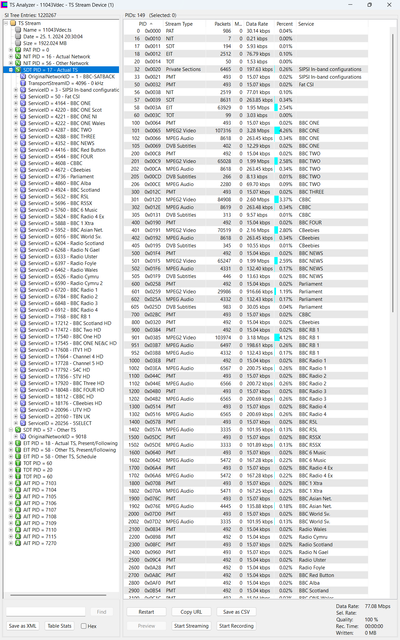The image size is (400, 640).
Task: Click the SI tree horizontal scrollbar
Action: click(58, 595)
